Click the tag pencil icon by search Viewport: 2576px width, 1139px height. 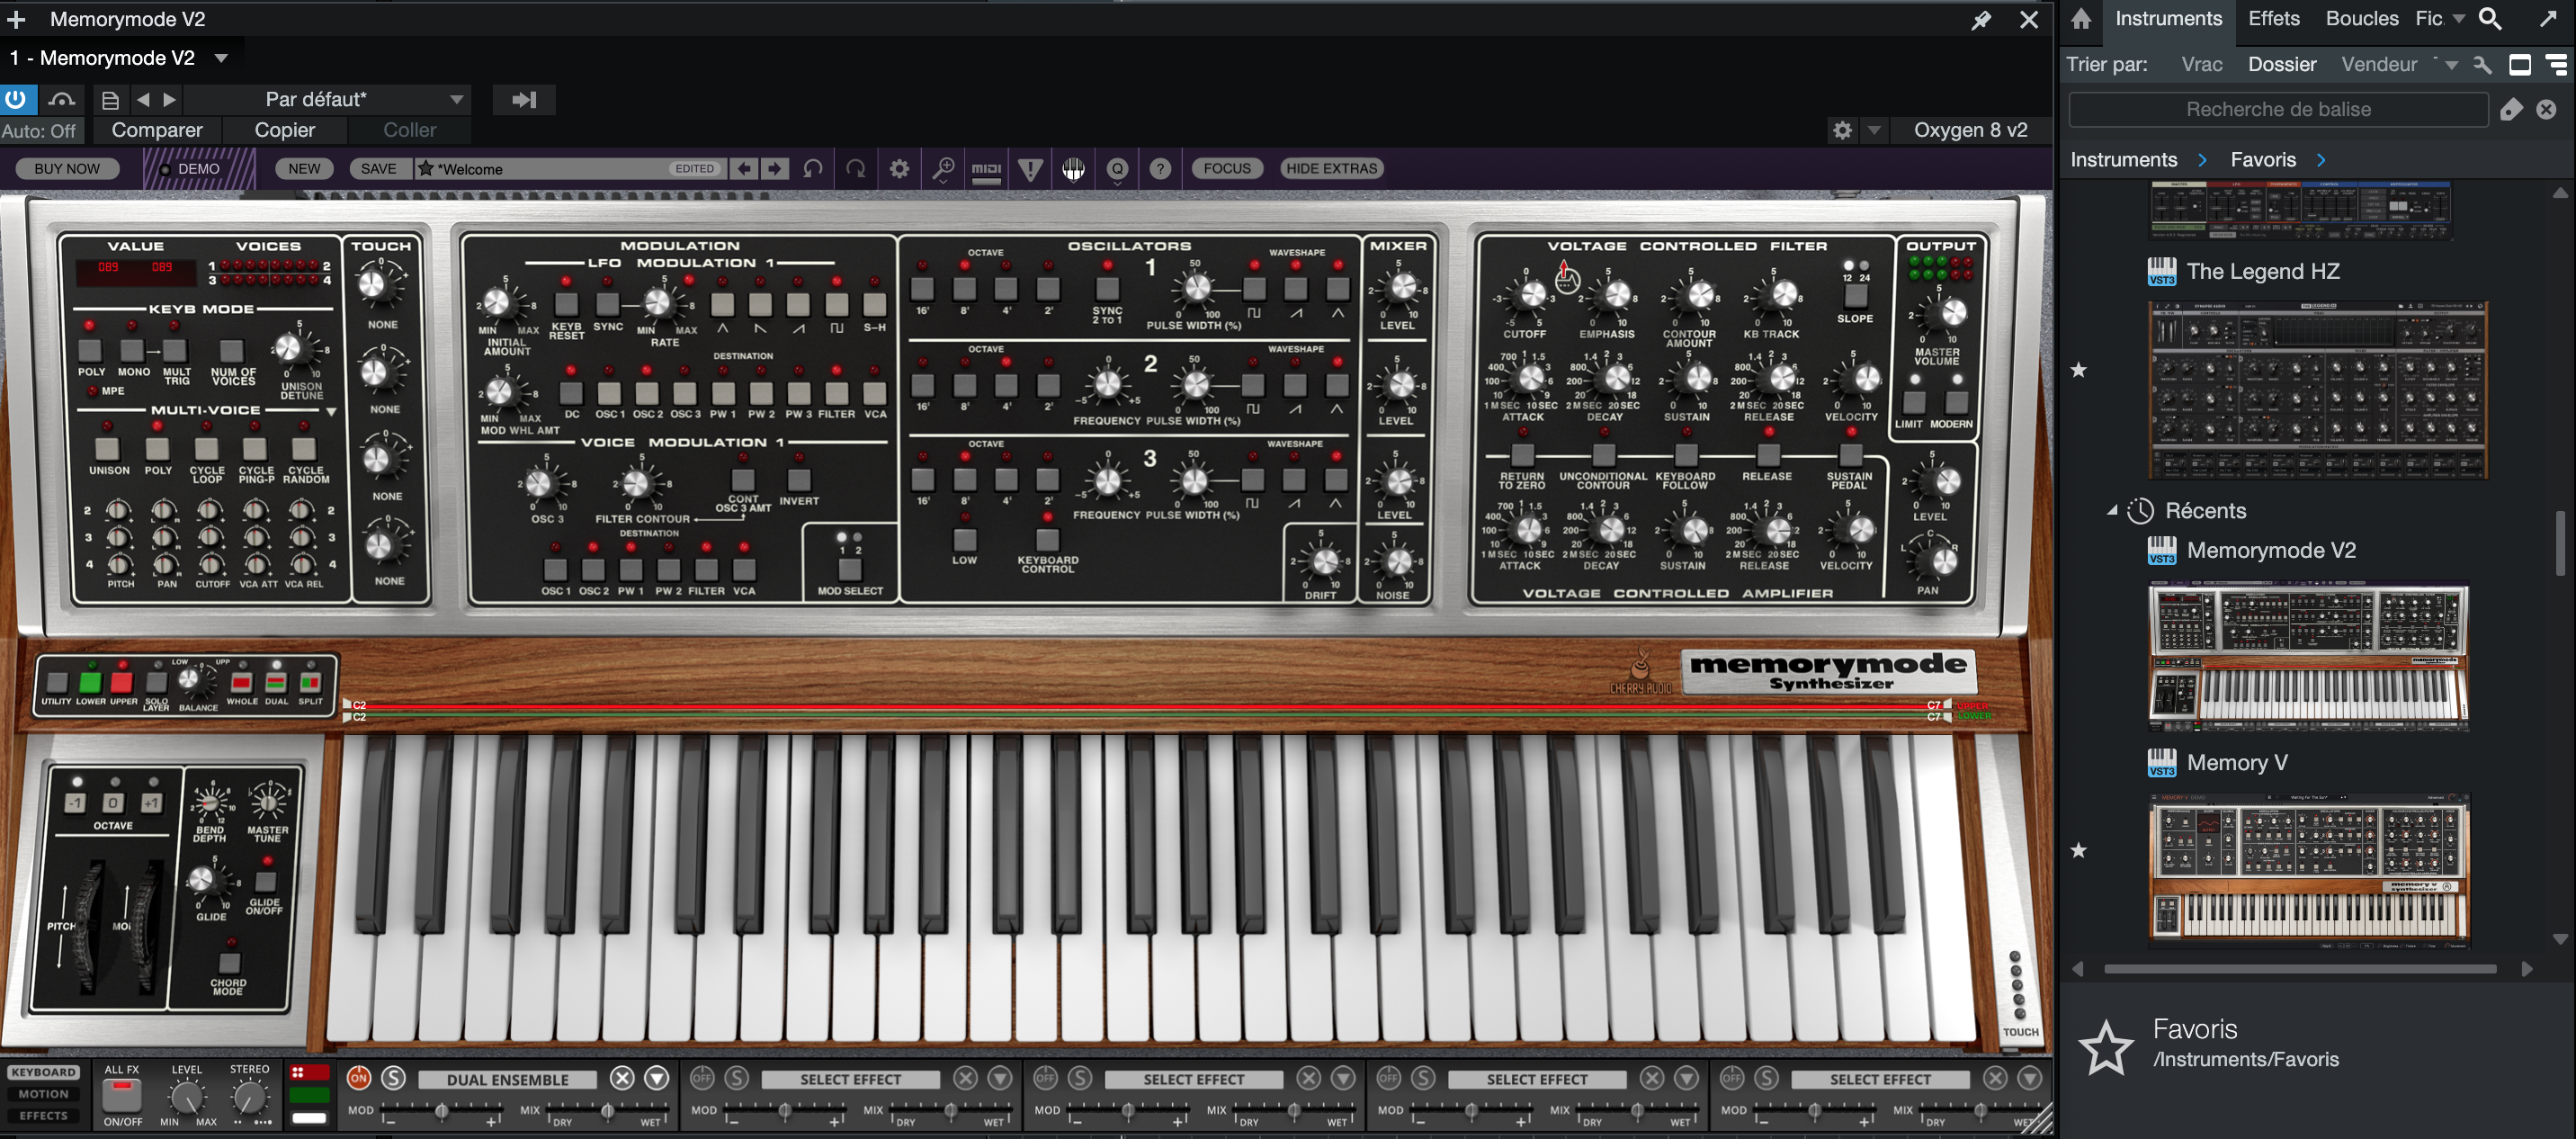2510,109
